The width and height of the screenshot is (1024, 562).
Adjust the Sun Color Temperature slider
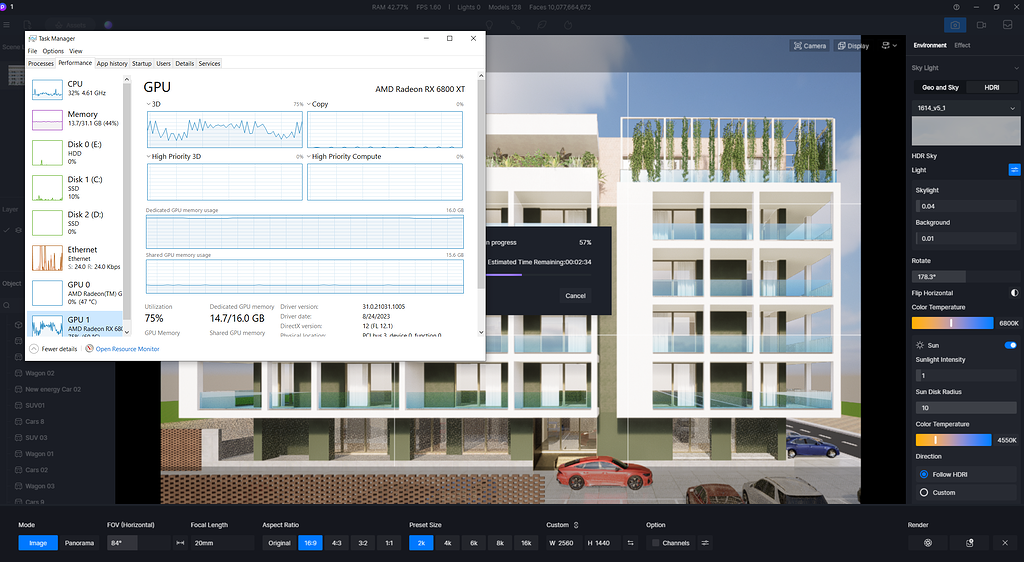(953, 440)
